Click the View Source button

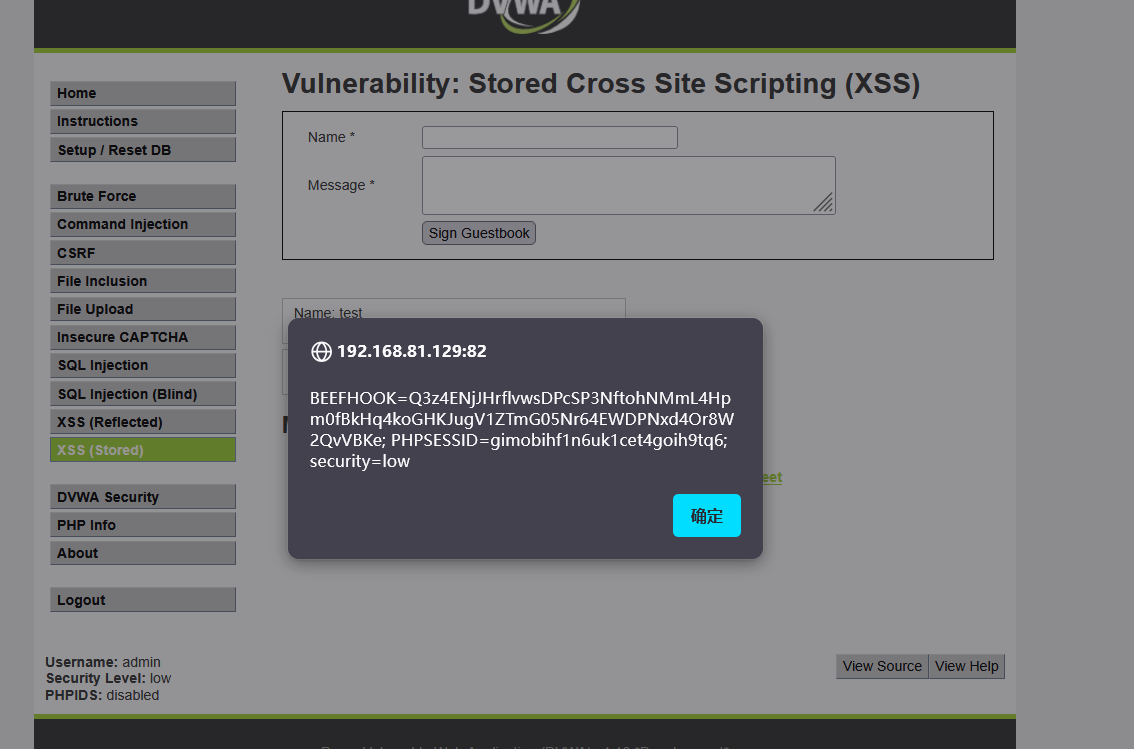pos(882,666)
